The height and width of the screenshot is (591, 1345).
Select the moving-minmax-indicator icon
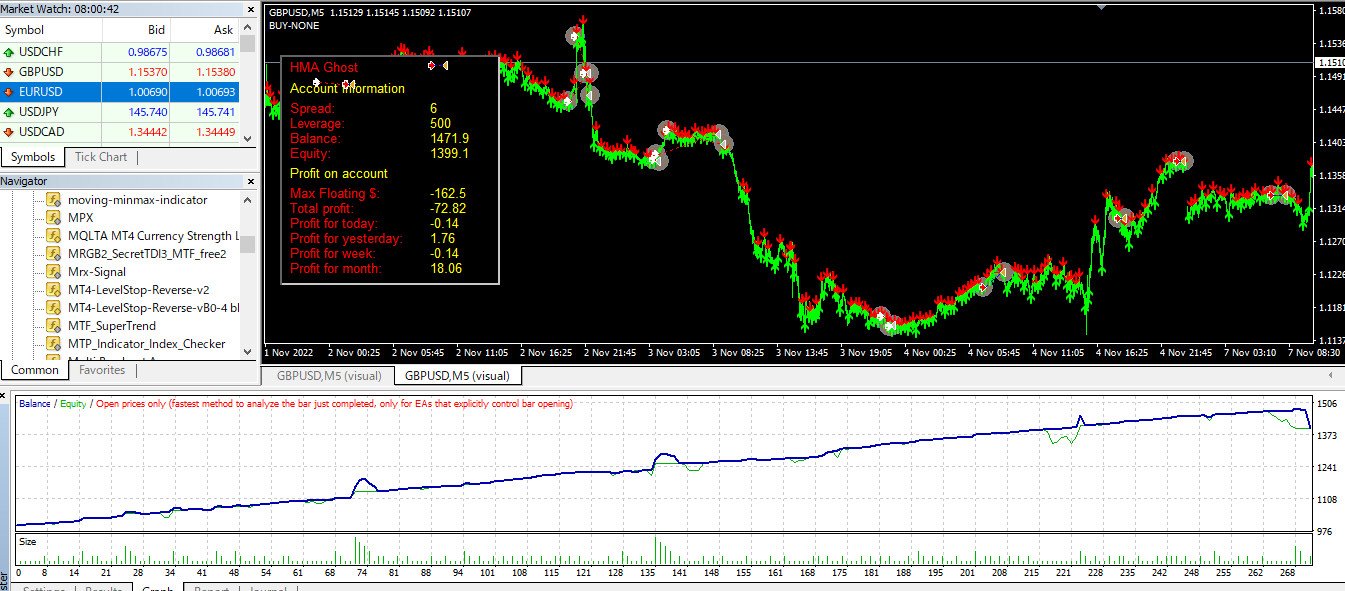click(x=54, y=199)
